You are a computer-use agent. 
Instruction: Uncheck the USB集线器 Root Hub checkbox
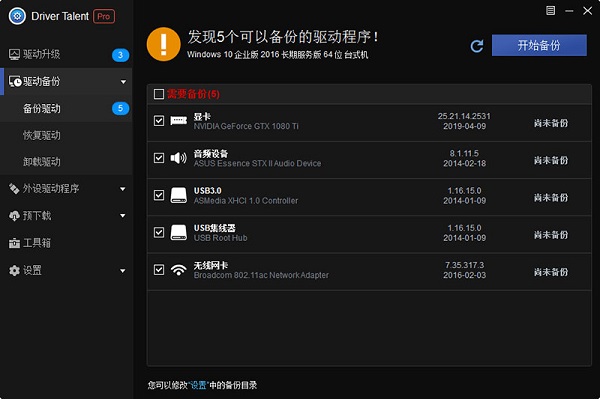(159, 232)
